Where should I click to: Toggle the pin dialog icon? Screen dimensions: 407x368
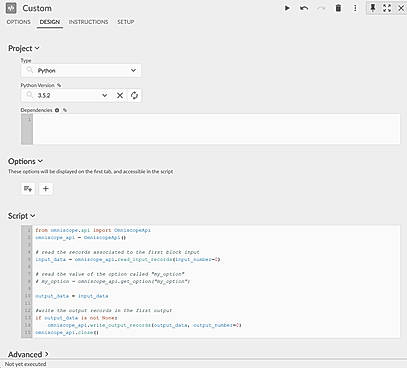[373, 8]
